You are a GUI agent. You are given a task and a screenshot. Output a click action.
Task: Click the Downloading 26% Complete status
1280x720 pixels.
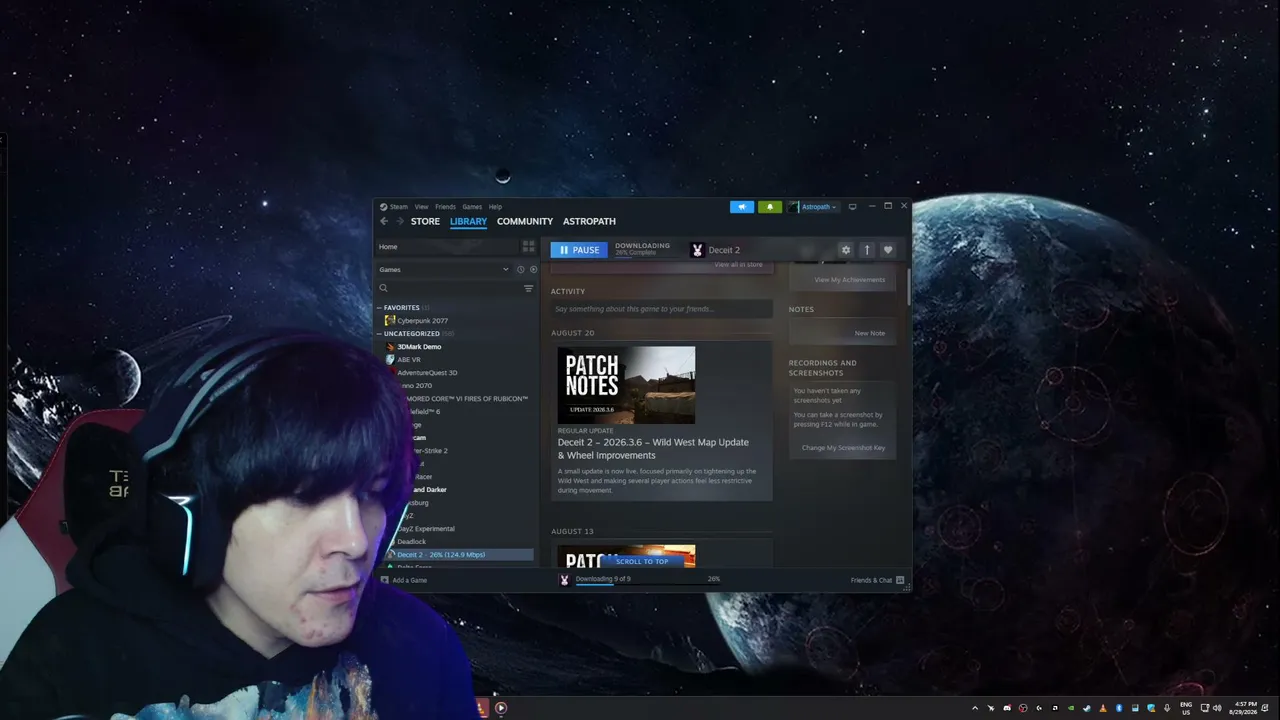[642, 249]
